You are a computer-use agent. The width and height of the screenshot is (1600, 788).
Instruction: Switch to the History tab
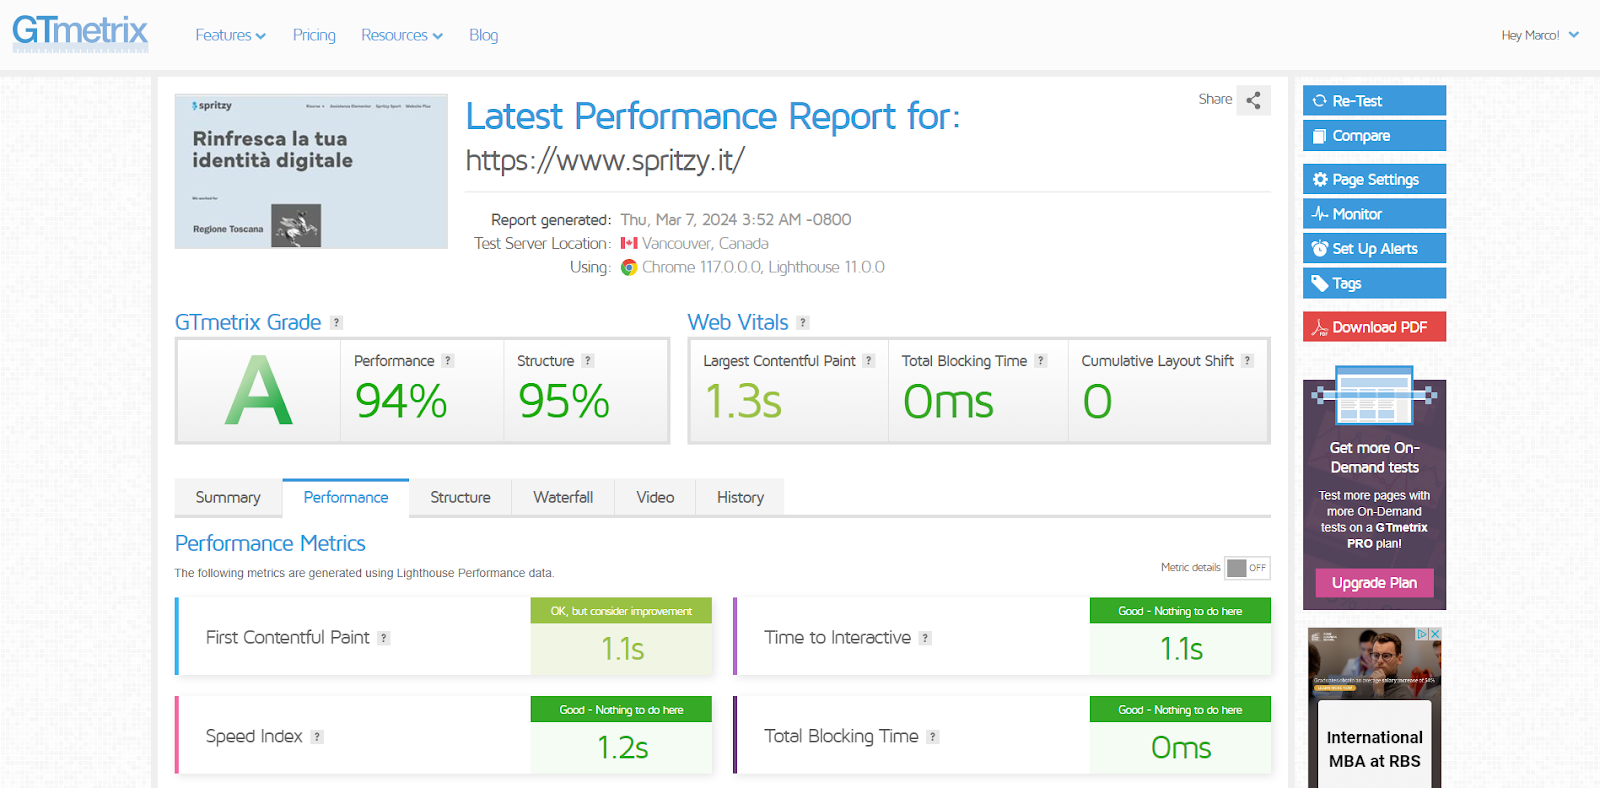(x=740, y=497)
